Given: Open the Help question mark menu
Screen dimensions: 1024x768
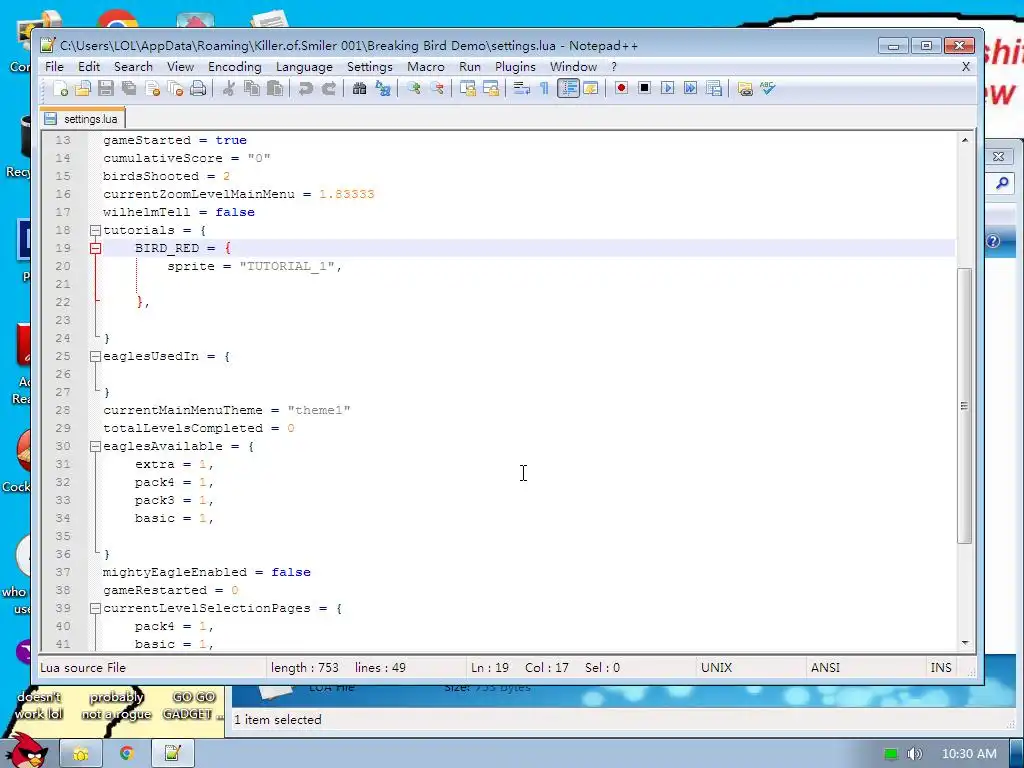Looking at the screenshot, I should [614, 67].
